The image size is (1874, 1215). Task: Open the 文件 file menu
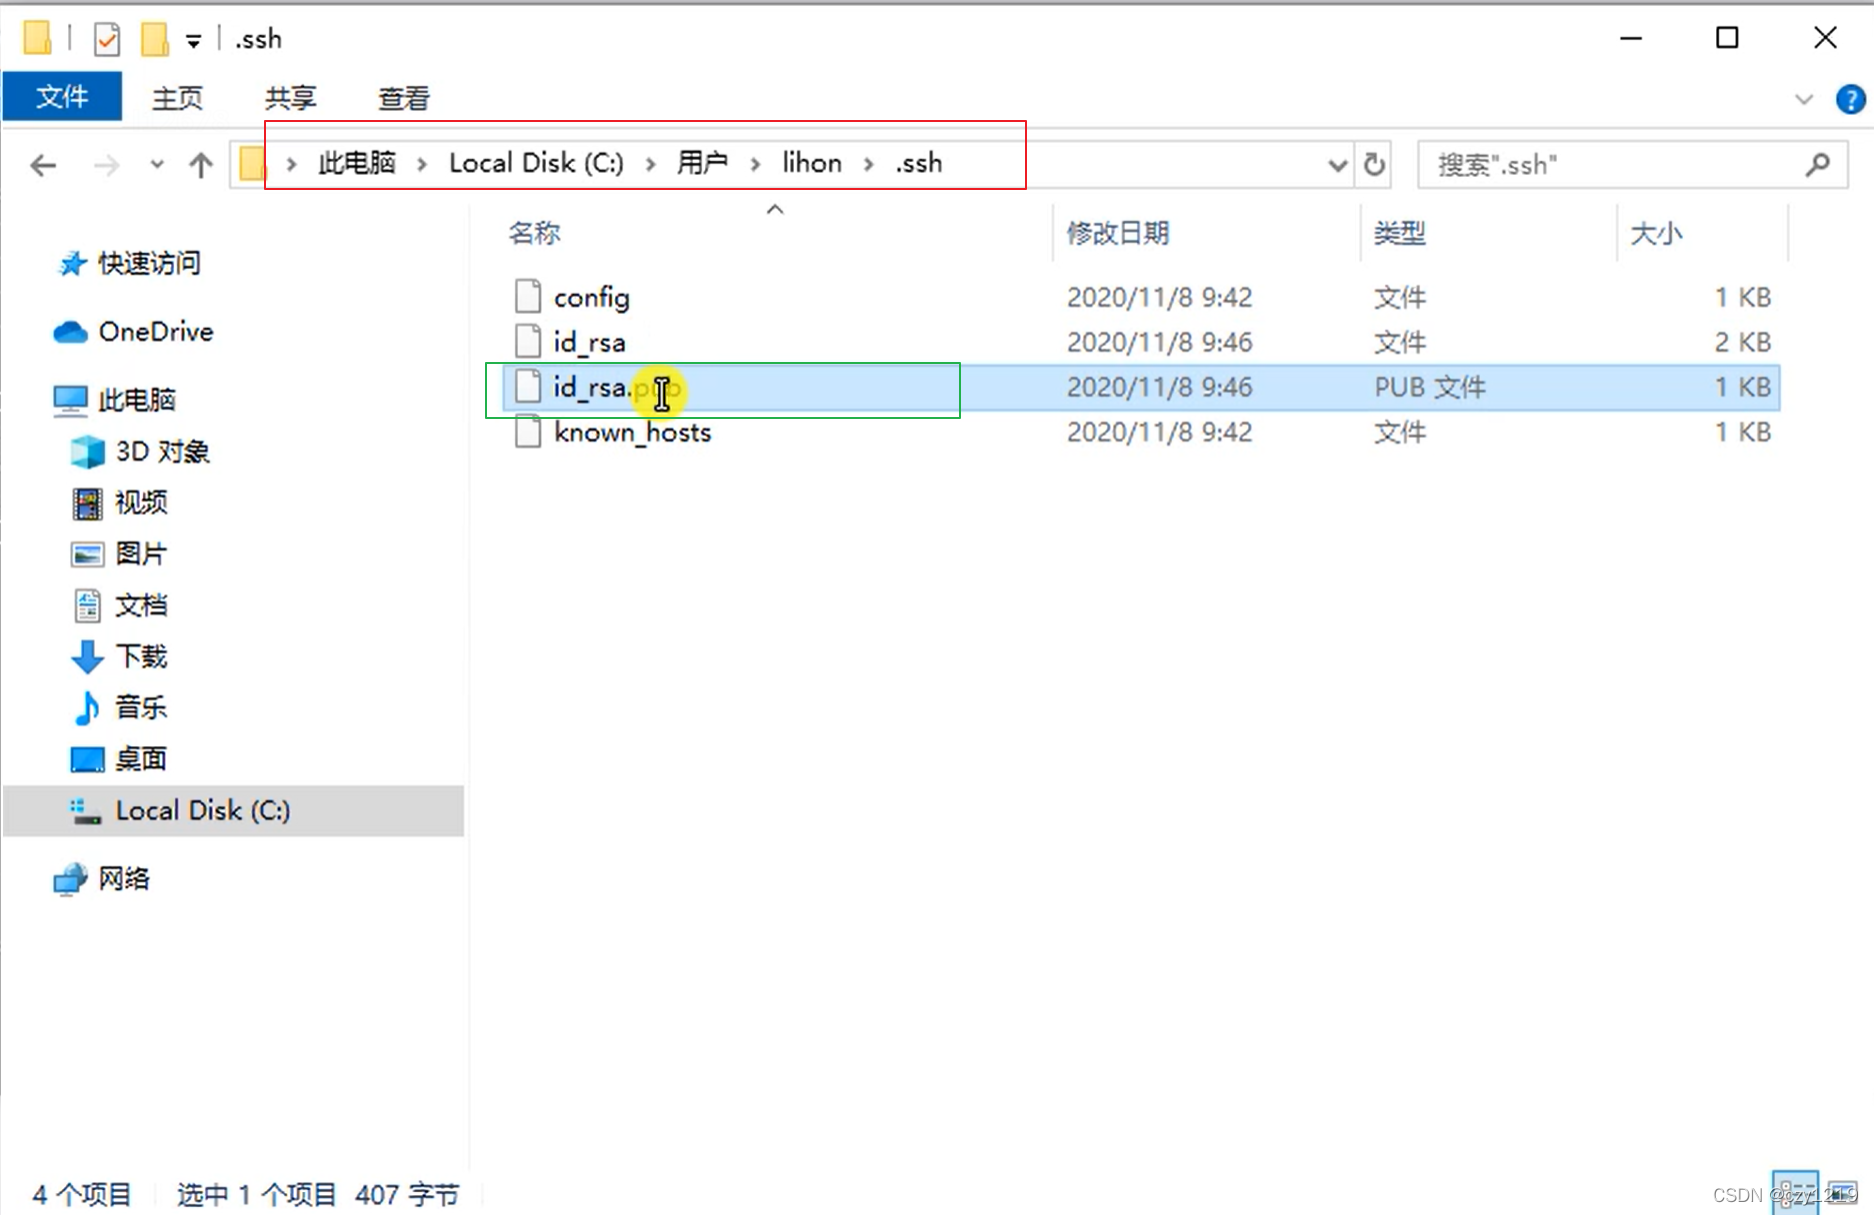tap(62, 97)
